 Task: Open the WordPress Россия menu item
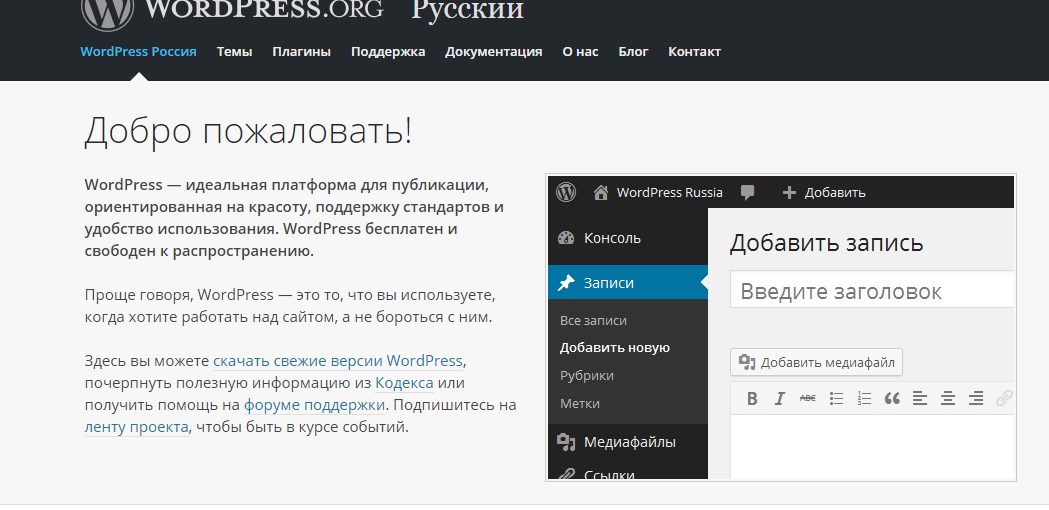138,52
